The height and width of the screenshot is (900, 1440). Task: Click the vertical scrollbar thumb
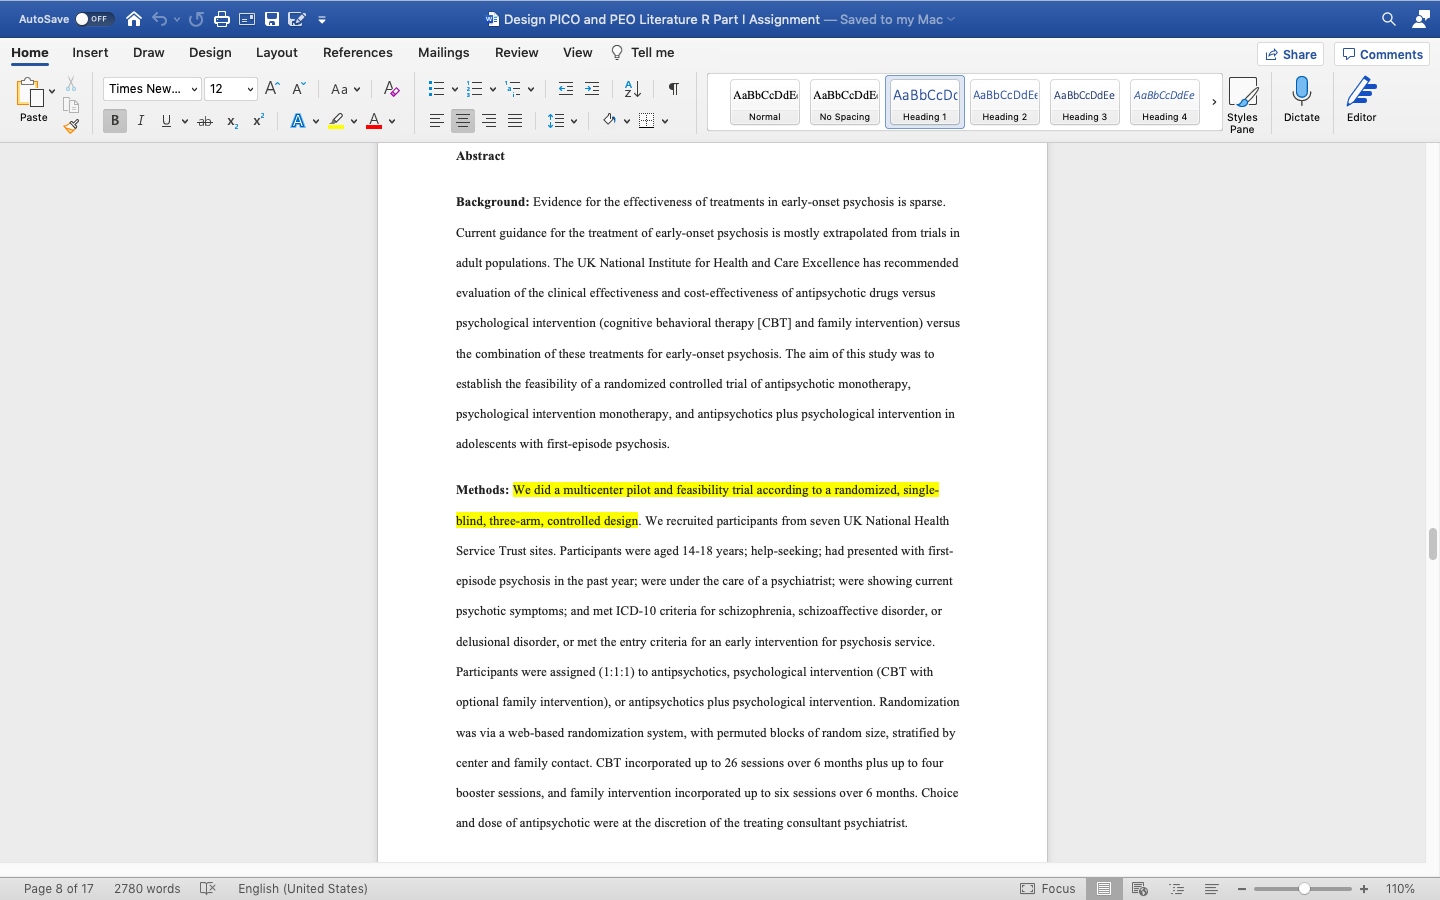(1432, 544)
